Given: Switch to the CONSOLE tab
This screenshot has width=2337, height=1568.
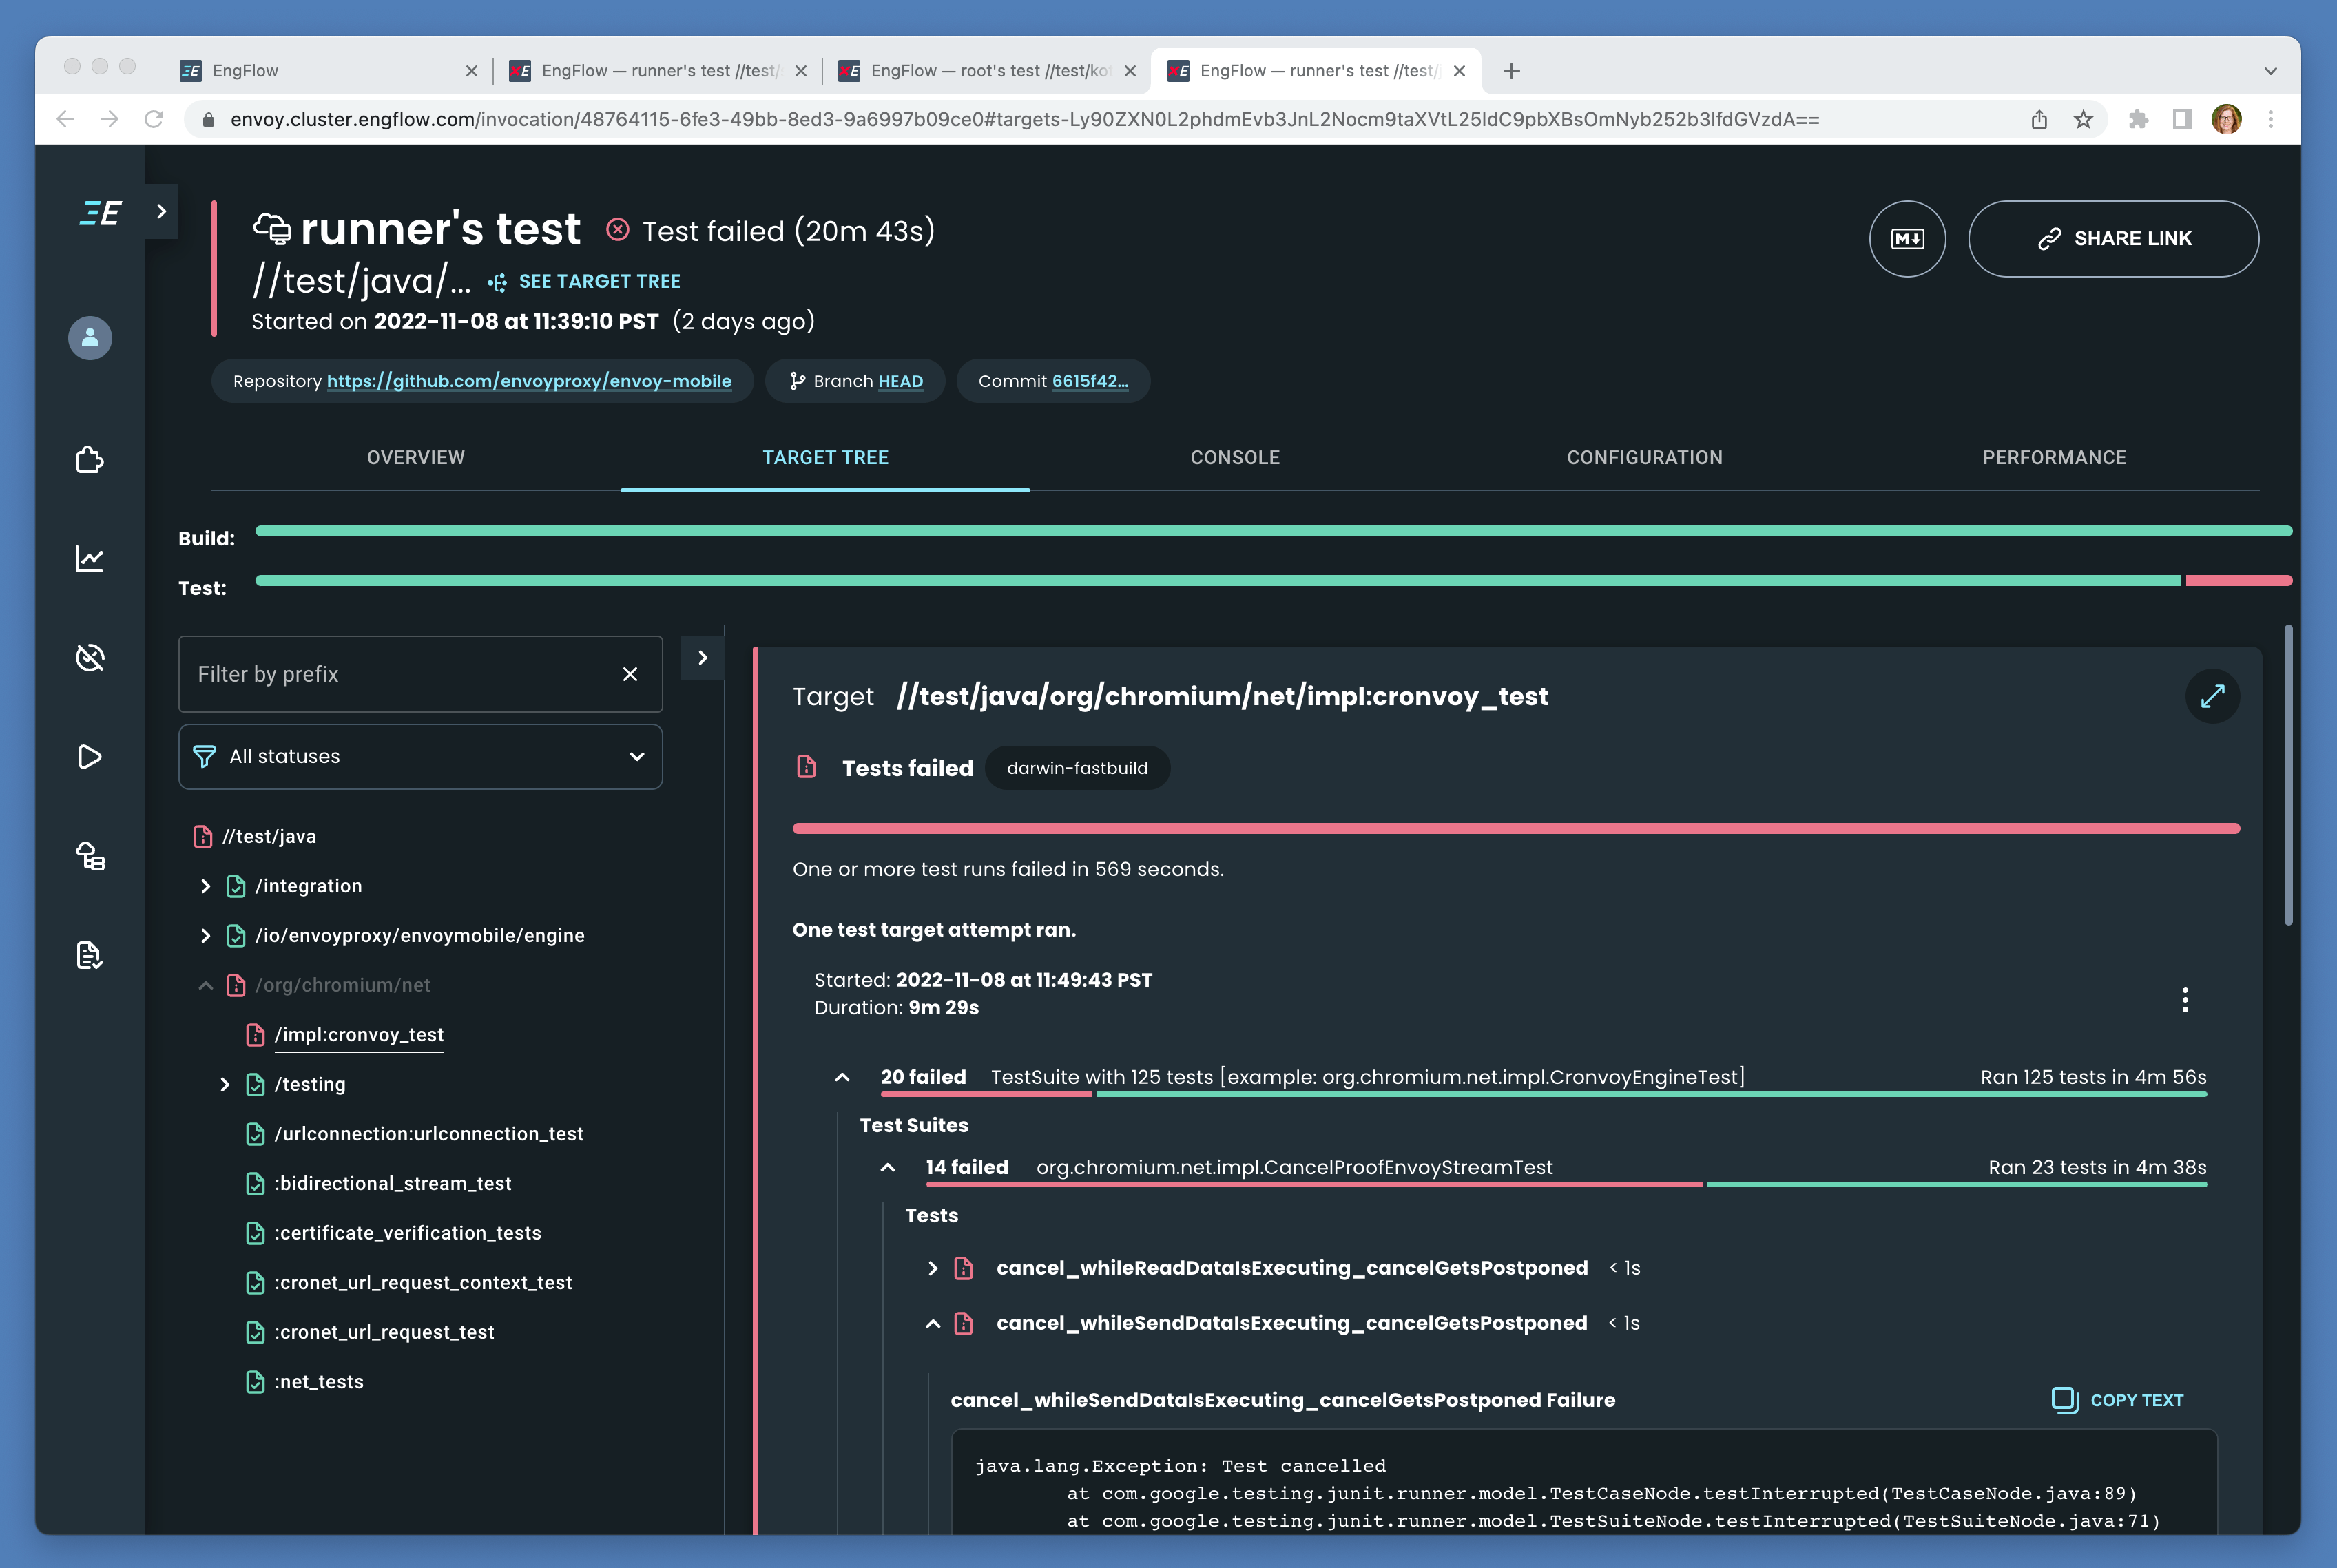Looking at the screenshot, I should click(1234, 458).
